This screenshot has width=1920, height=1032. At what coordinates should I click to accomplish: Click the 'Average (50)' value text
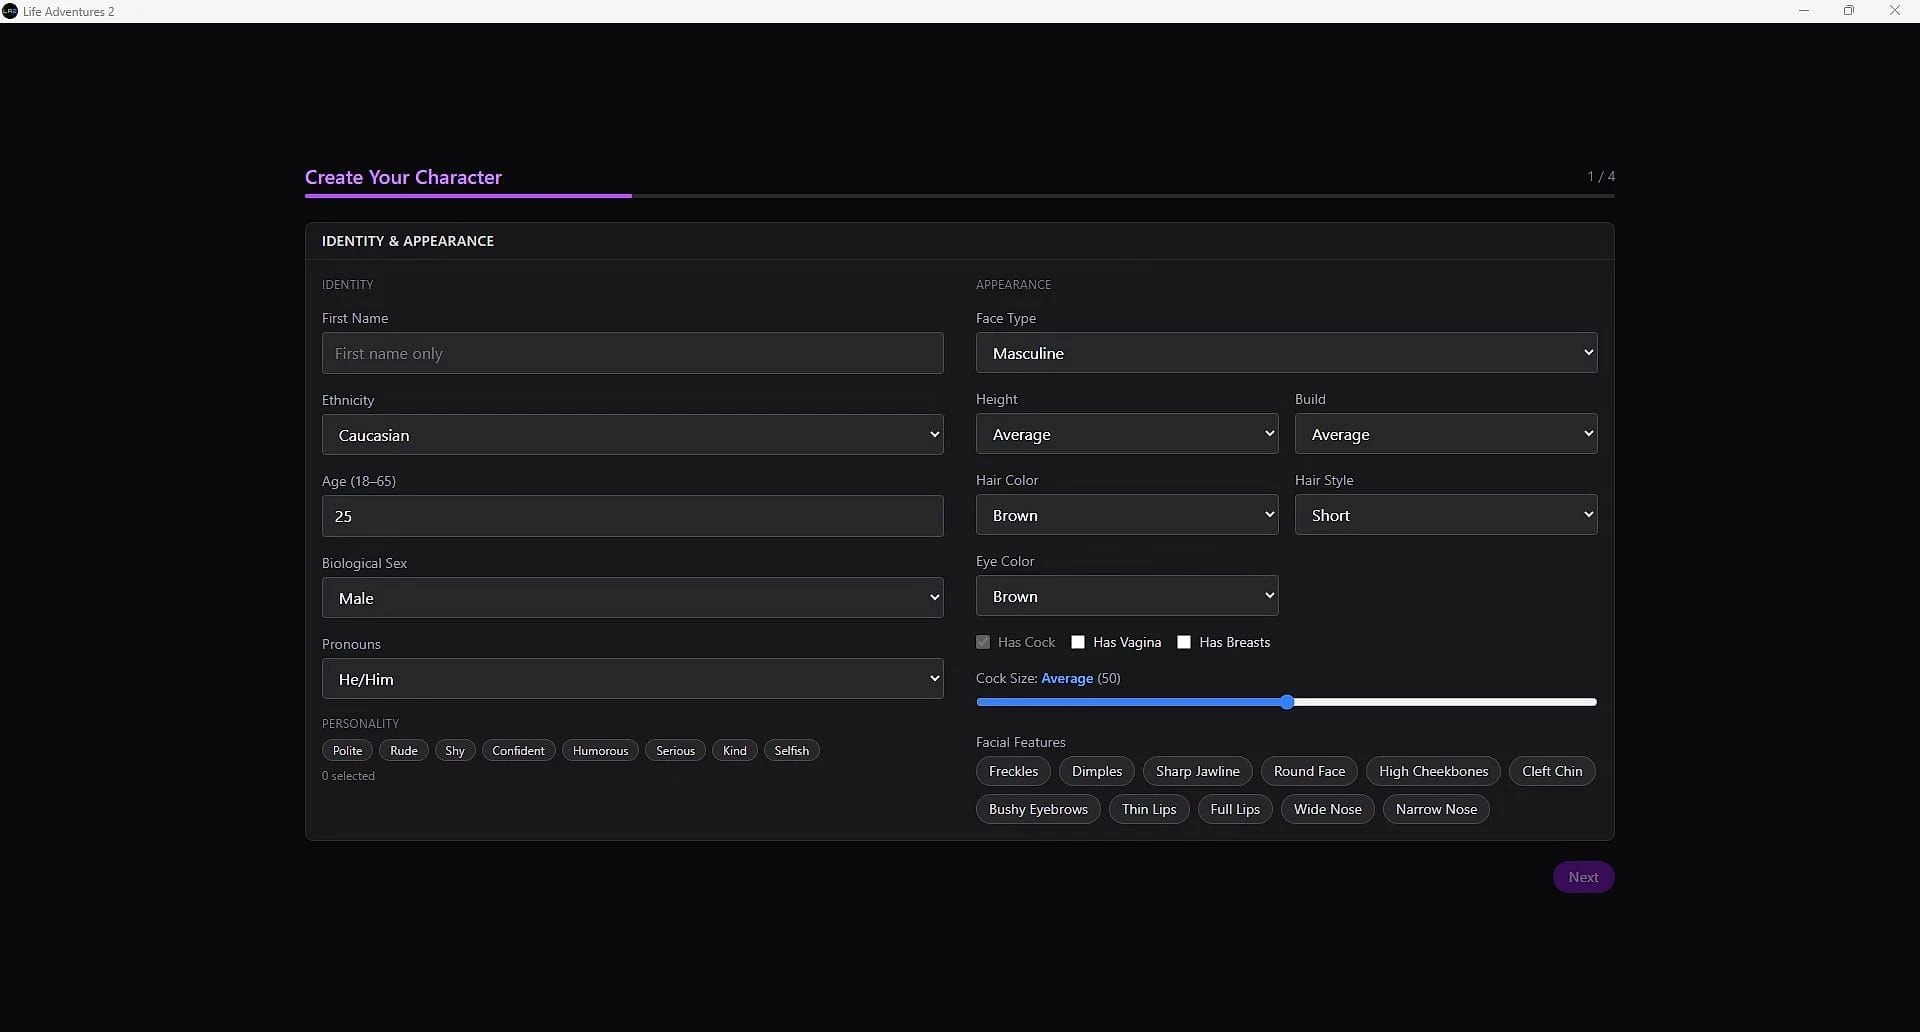(1081, 678)
